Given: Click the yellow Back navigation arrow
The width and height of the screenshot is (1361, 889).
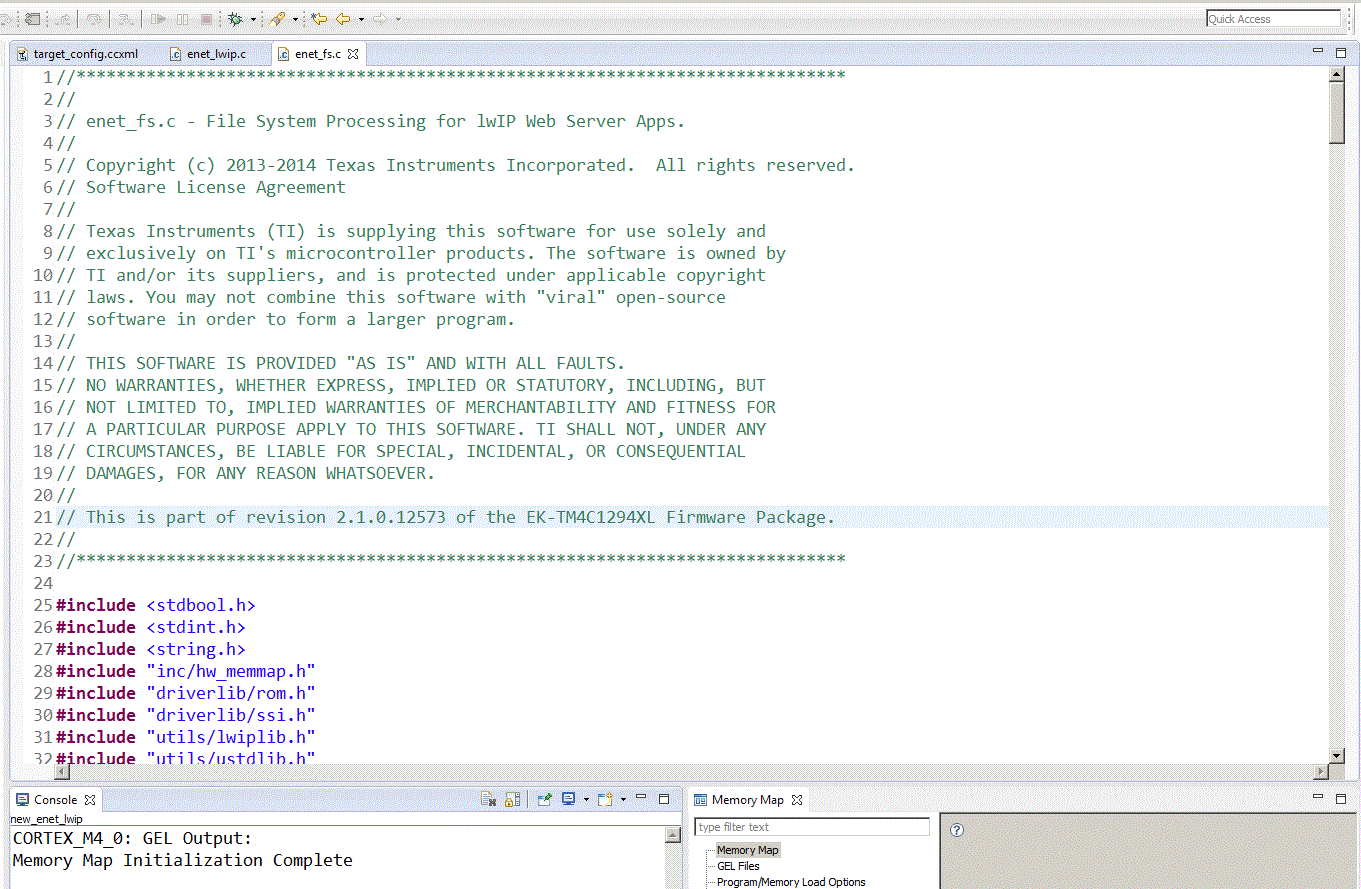Looking at the screenshot, I should click(x=343, y=19).
